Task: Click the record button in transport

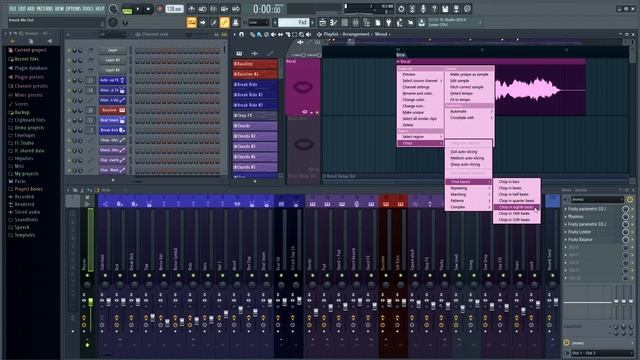Action: (x=160, y=9)
